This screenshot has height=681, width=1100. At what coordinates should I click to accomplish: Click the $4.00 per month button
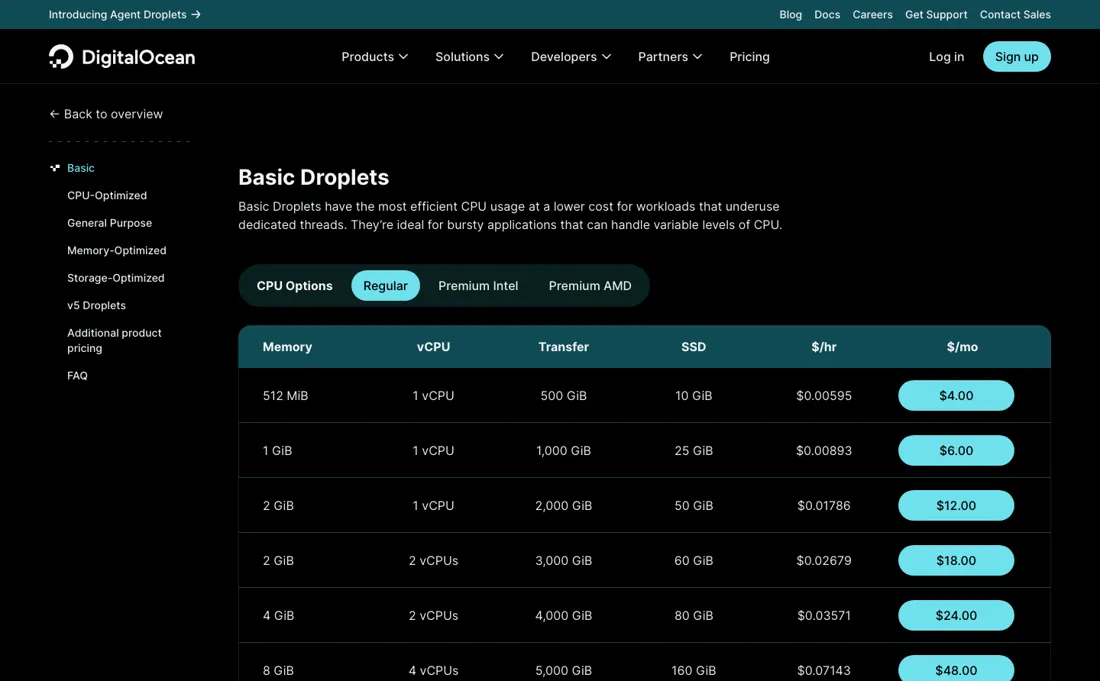click(x=955, y=396)
